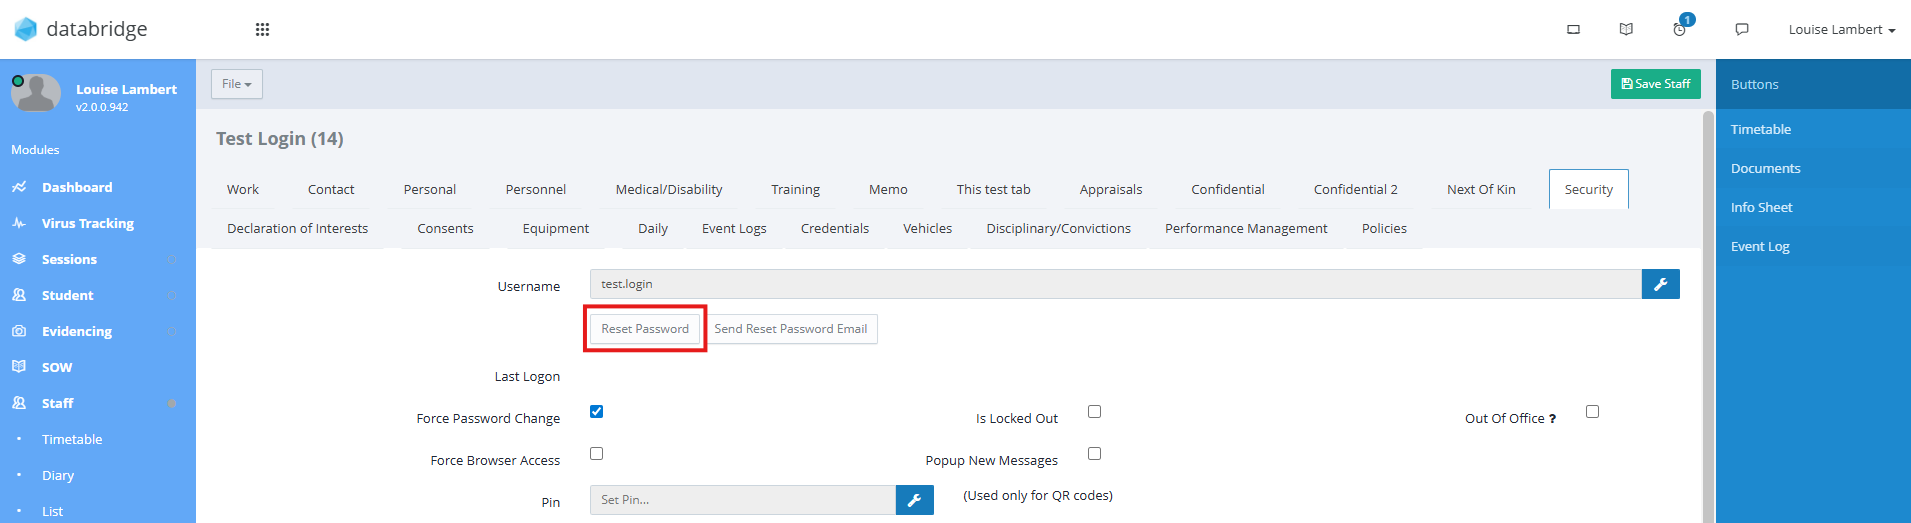
Task: Click the Virus Tracking pulse icon
Action: pyautogui.click(x=19, y=223)
